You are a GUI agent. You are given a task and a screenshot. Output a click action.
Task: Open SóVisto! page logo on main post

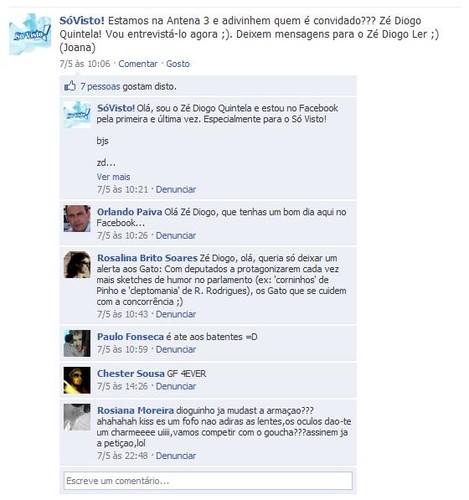pos(30,34)
